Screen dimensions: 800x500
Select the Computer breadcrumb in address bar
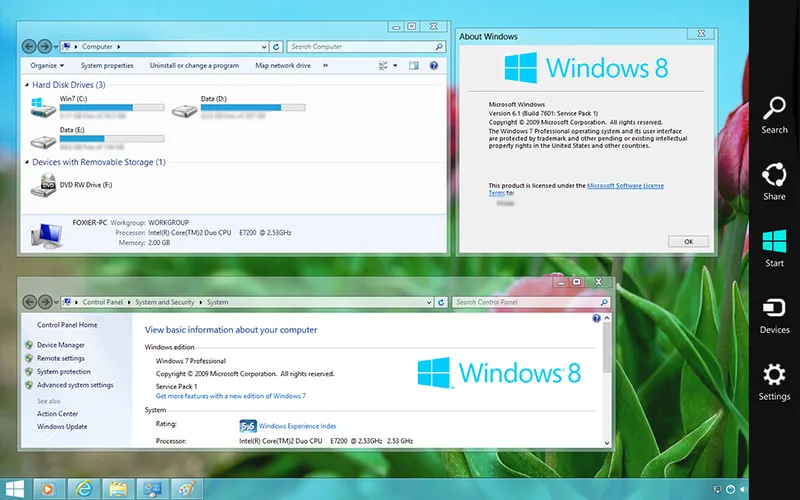click(x=97, y=46)
